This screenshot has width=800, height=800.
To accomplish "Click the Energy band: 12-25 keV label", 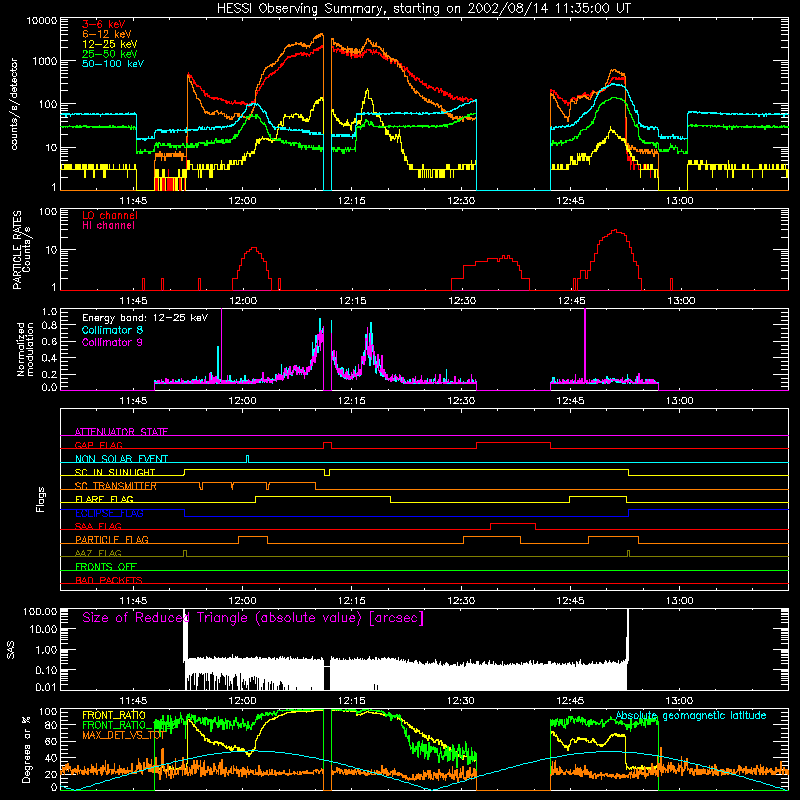I will coord(145,318).
